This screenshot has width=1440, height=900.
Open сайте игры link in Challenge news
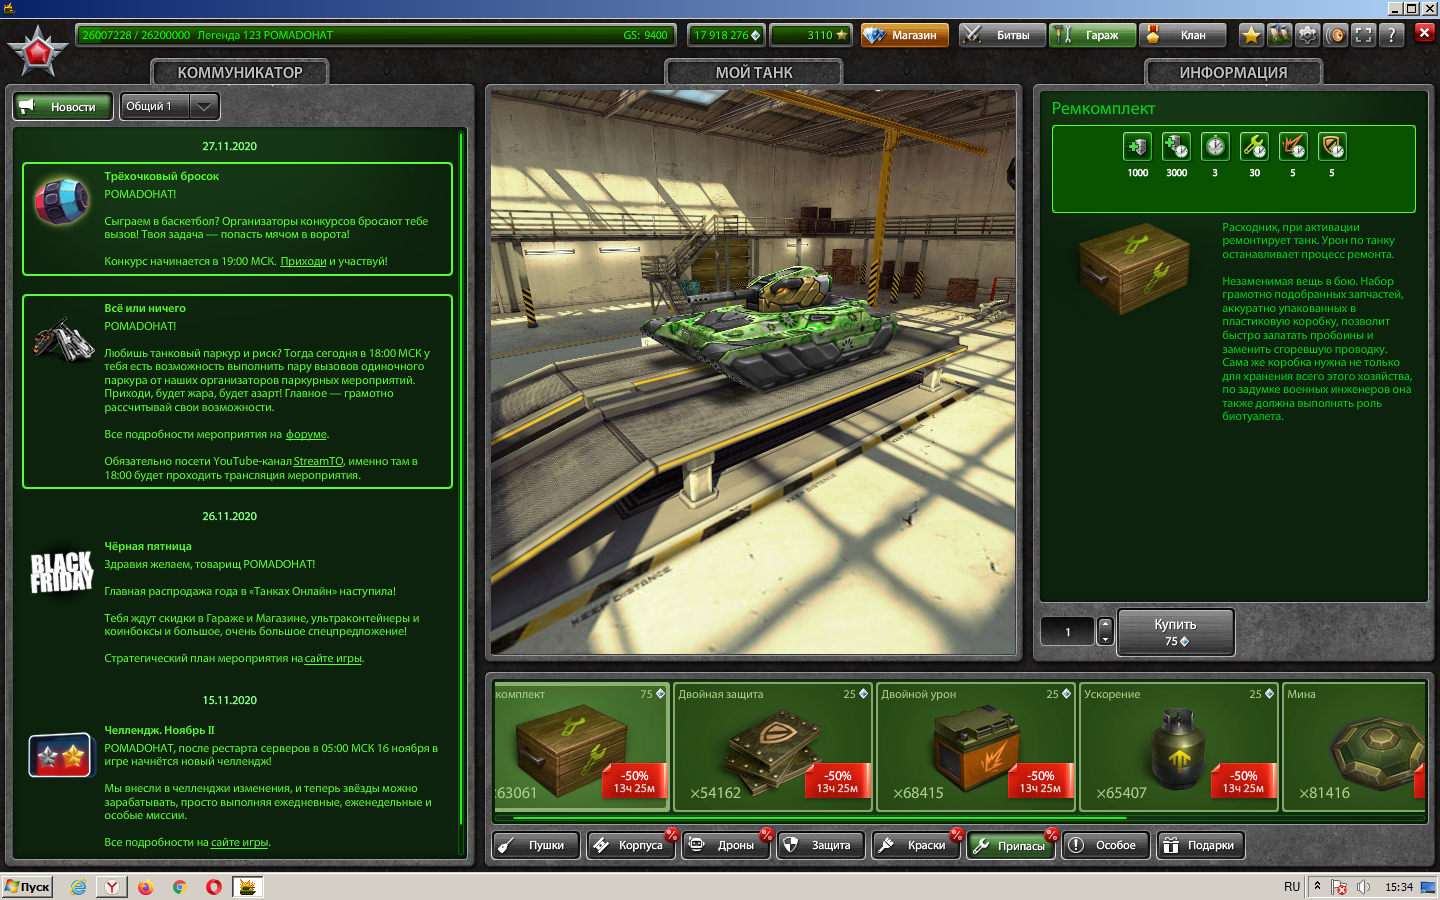[x=240, y=843]
